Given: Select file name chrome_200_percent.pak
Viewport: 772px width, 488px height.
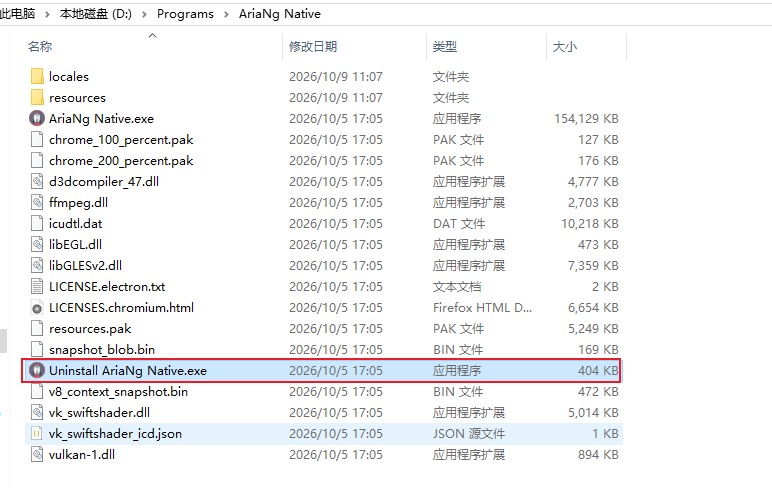Looking at the screenshot, I should [x=121, y=161].
